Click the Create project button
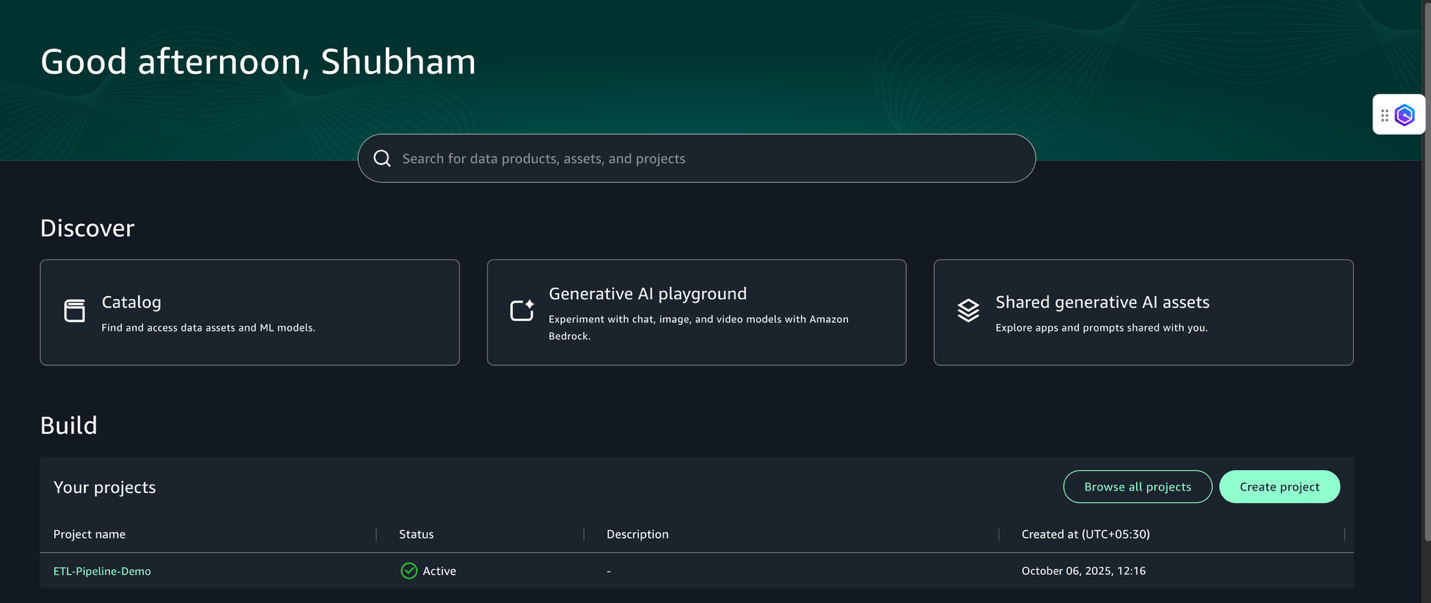 1280,487
